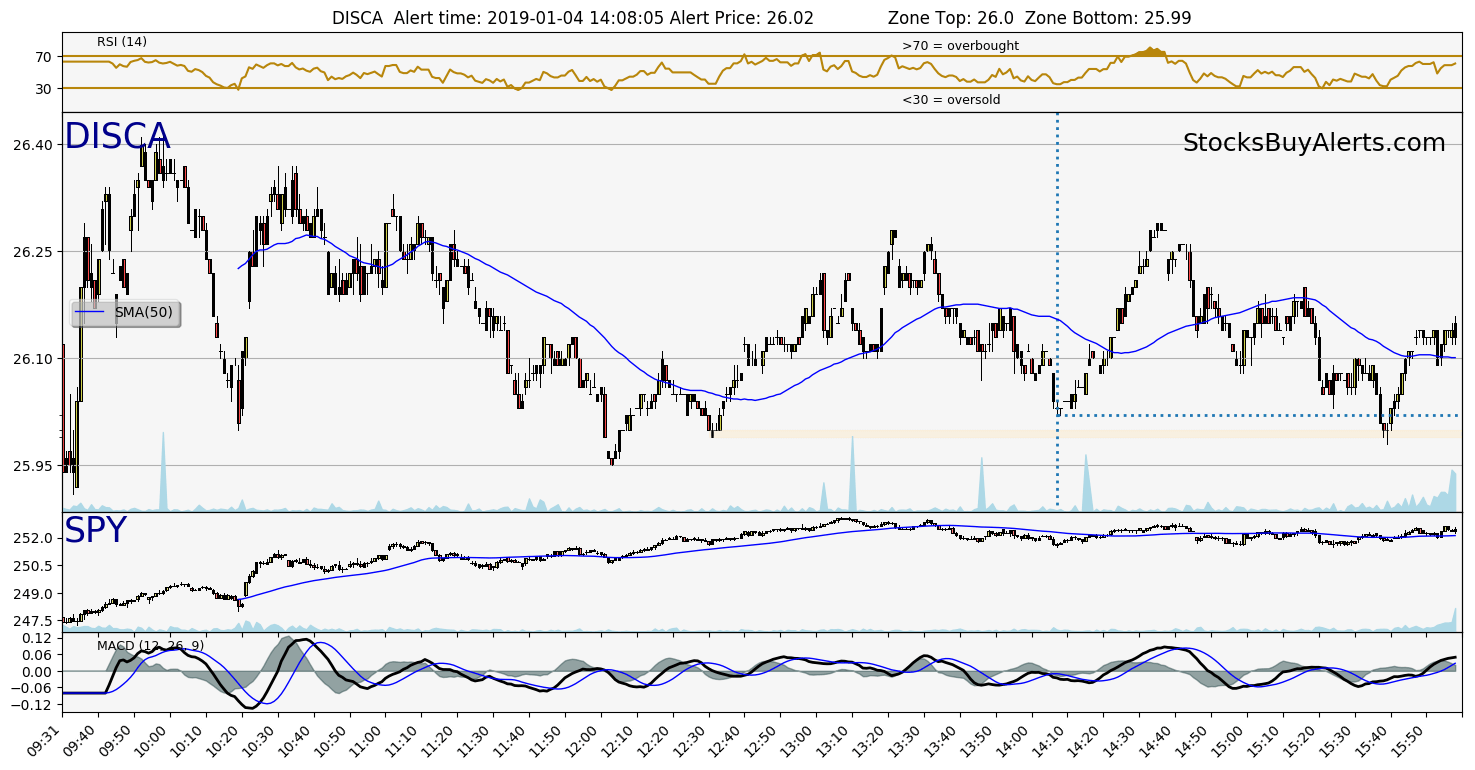Click the RSI 70 axis label
Screen dimensions: 1475x770
(x=43, y=58)
